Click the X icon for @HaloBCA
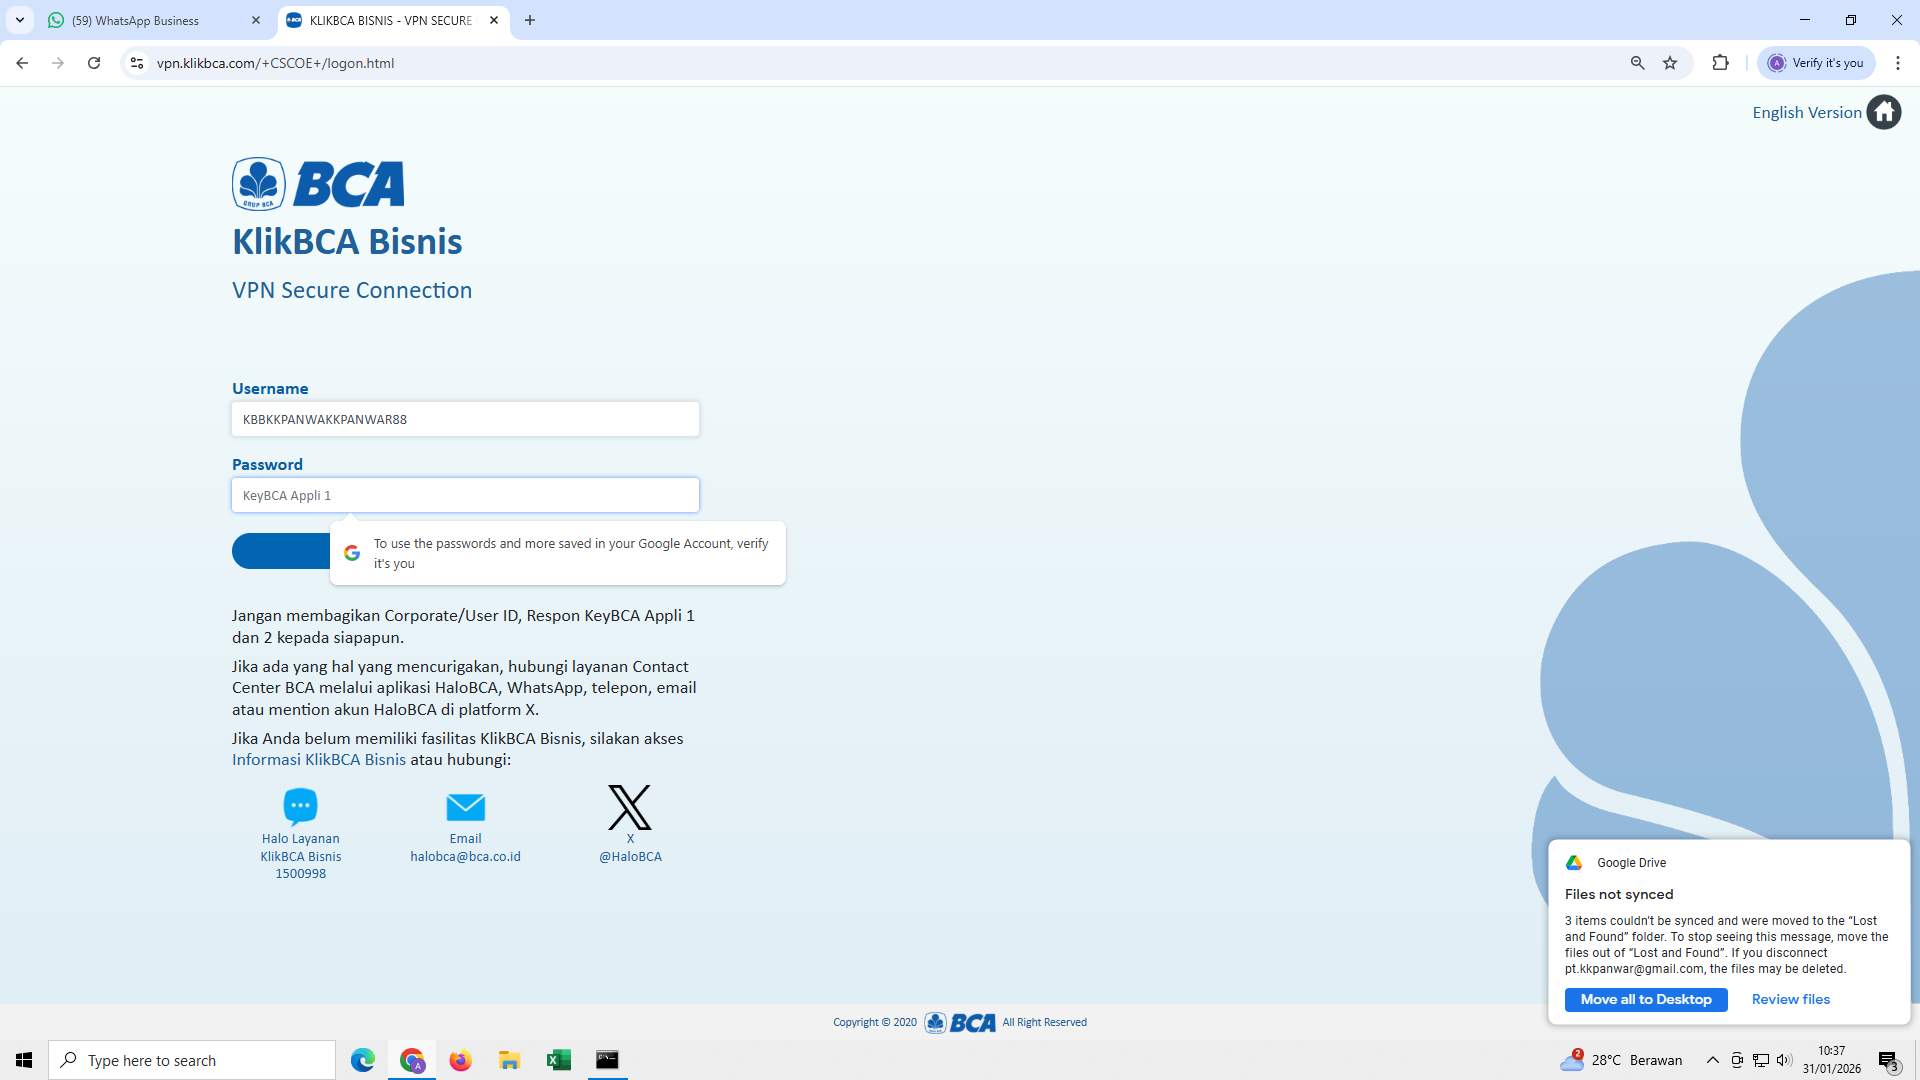1920x1080 pixels. click(629, 807)
